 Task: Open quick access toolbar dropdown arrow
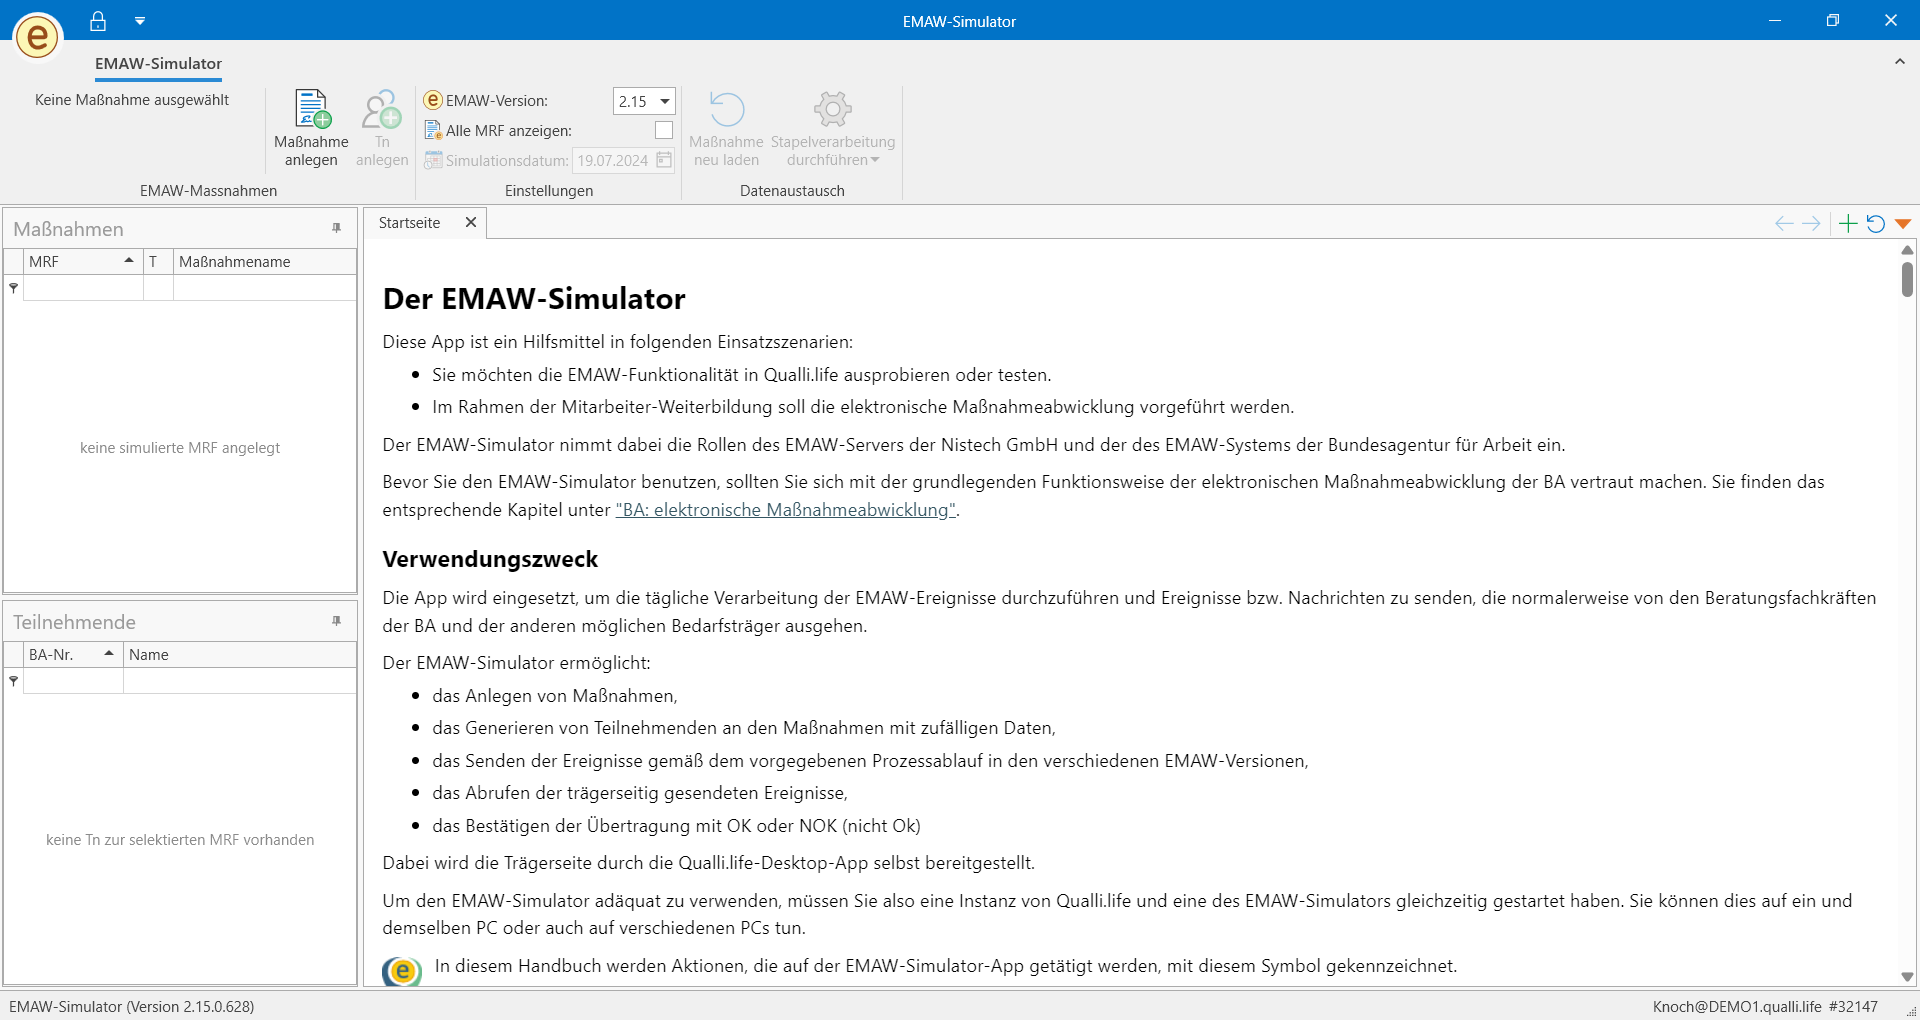point(140,21)
